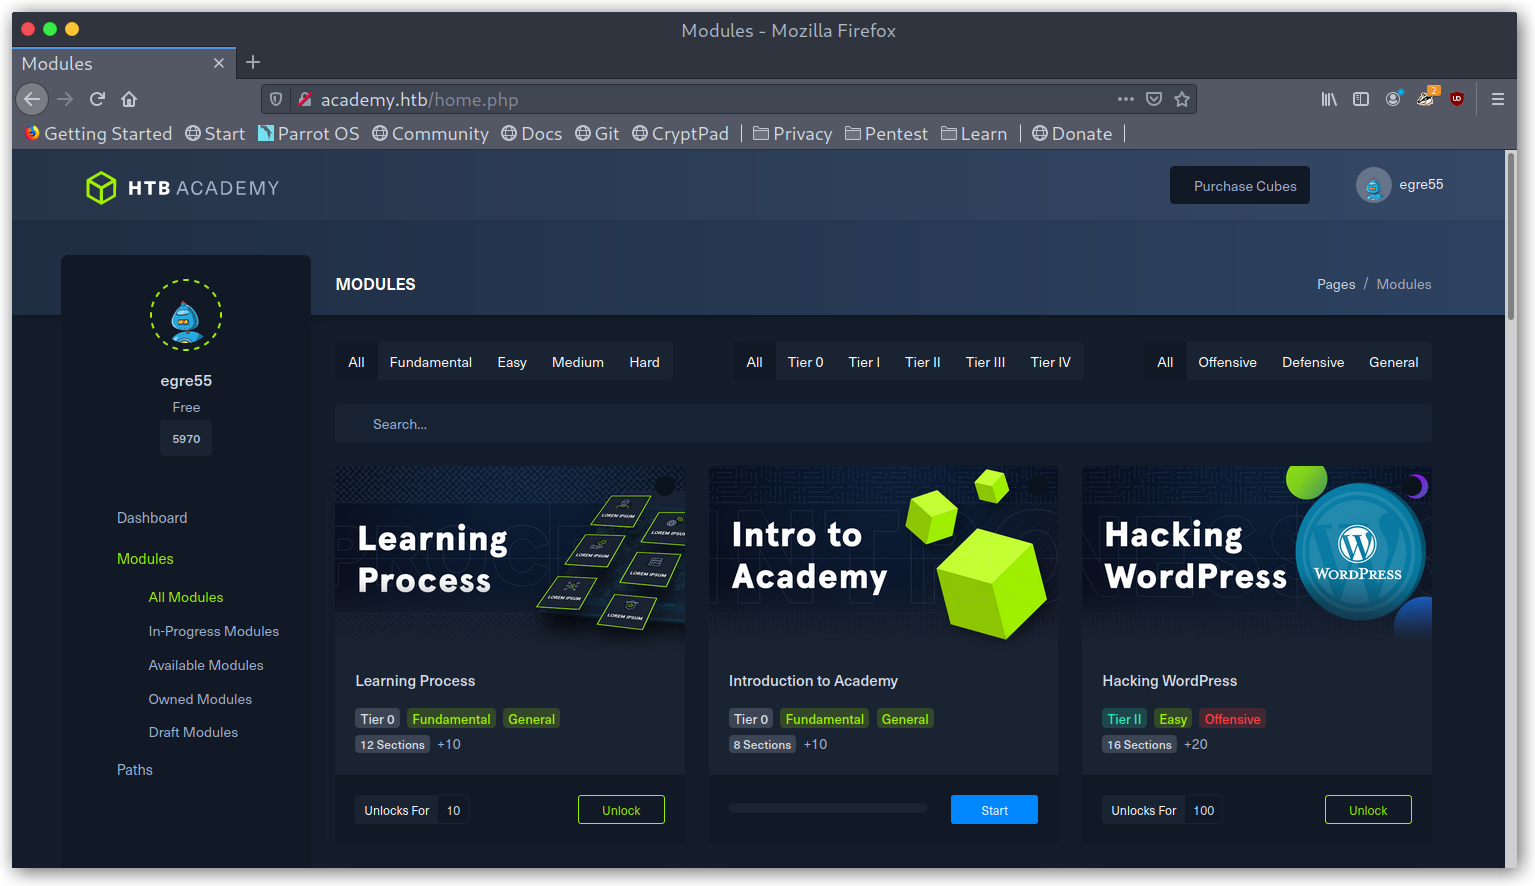This screenshot has width=1535, height=886.
Task: Click the tracking protection shield icon
Action: click(x=276, y=99)
